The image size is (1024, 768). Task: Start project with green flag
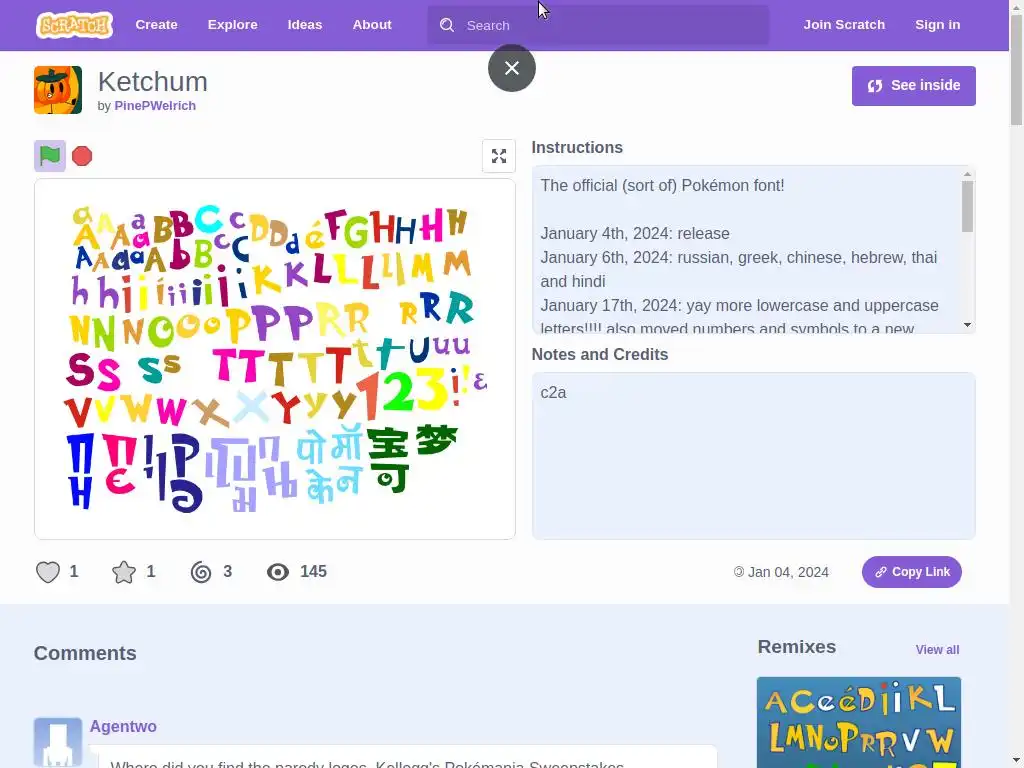pos(50,156)
